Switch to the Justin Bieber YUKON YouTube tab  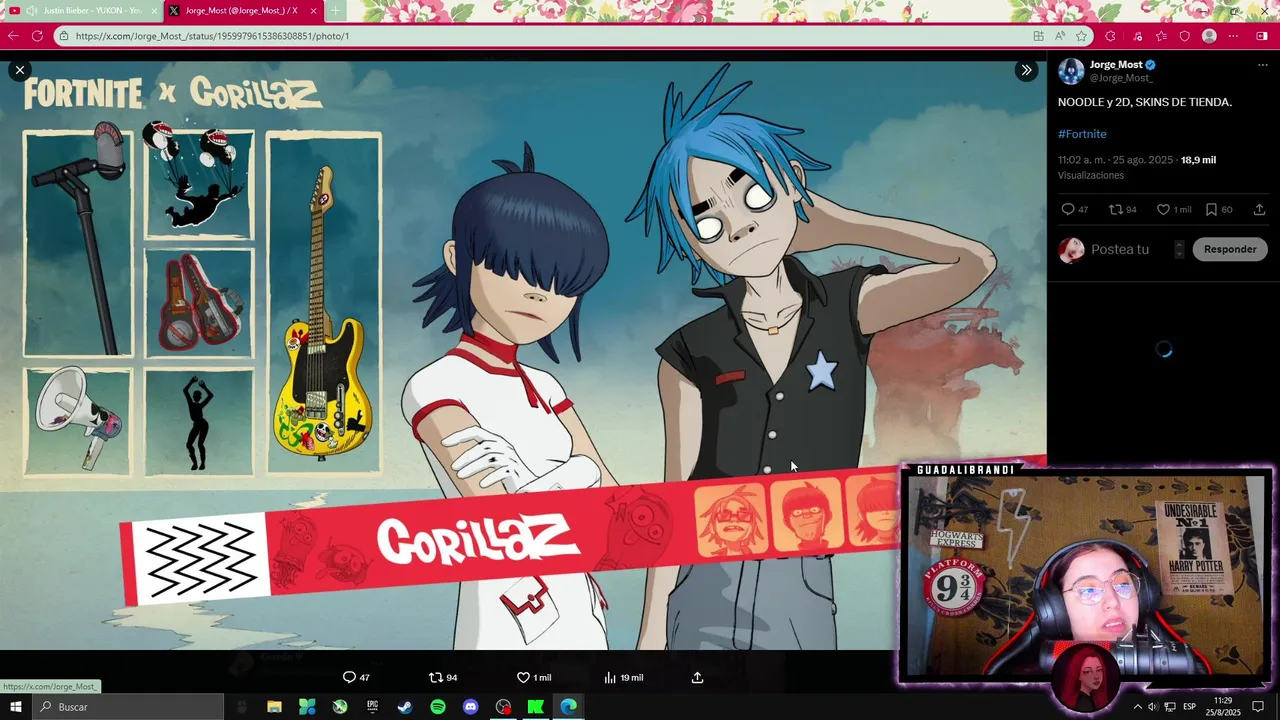tap(83, 10)
